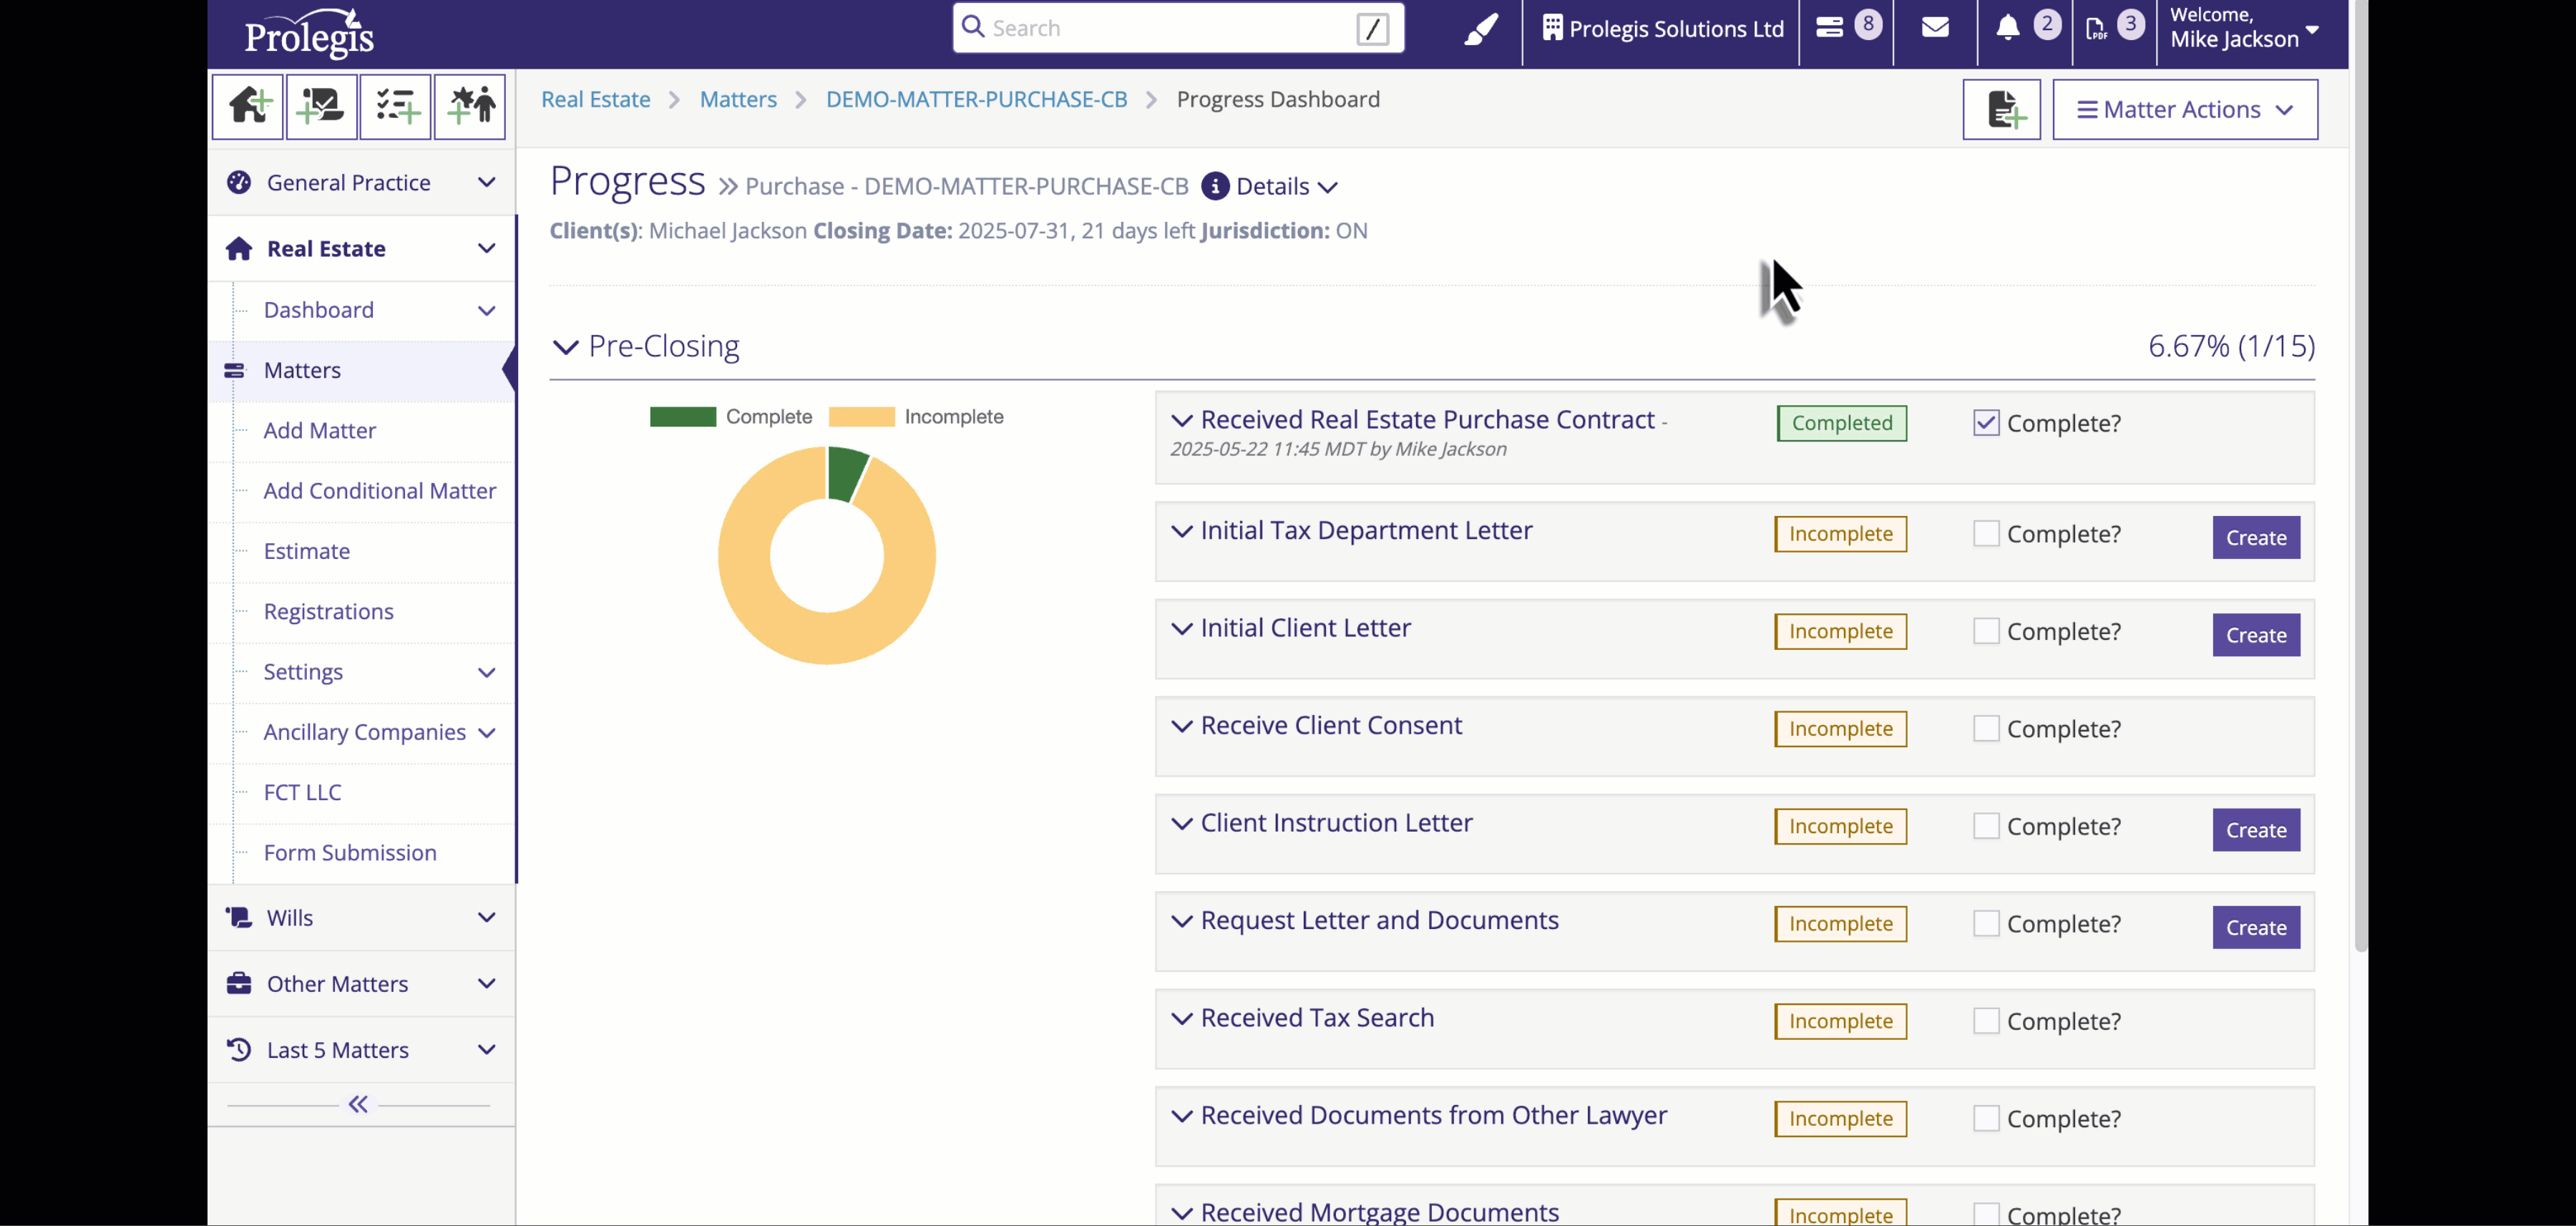
Task: Collapse sidebar with double-arrow icon
Action: (x=358, y=1104)
